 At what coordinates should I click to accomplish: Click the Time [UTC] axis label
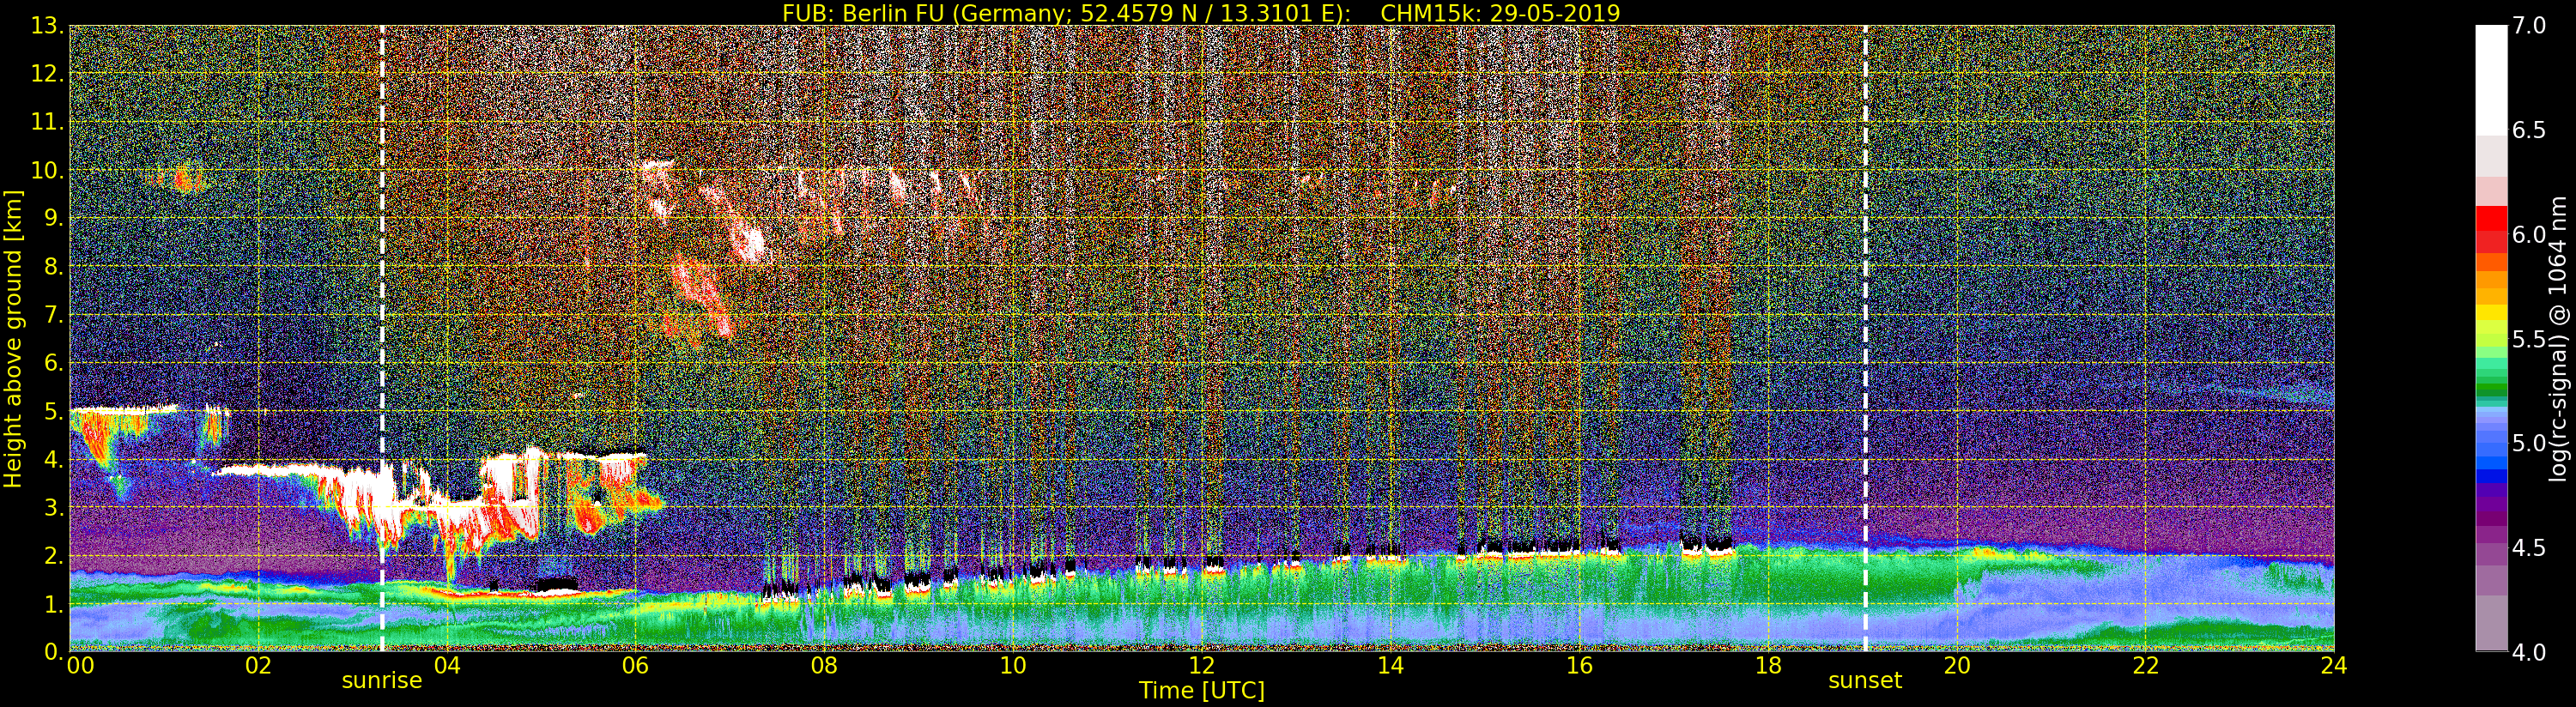[1202, 691]
